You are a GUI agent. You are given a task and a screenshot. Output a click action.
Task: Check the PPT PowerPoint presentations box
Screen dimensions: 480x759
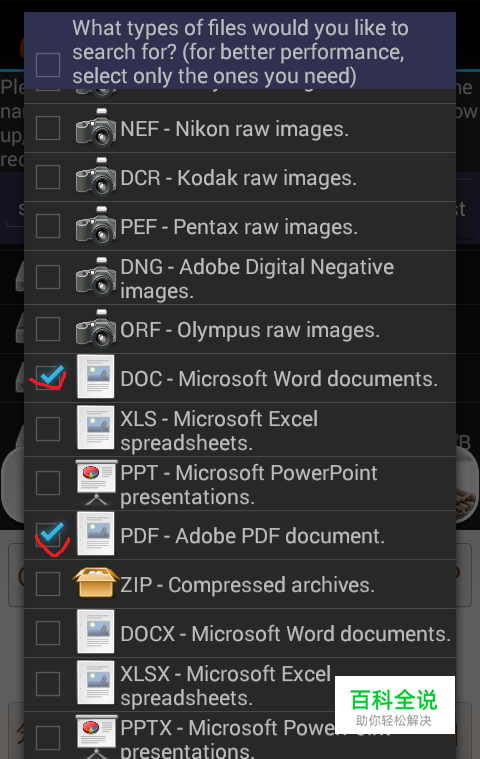pos(48,483)
